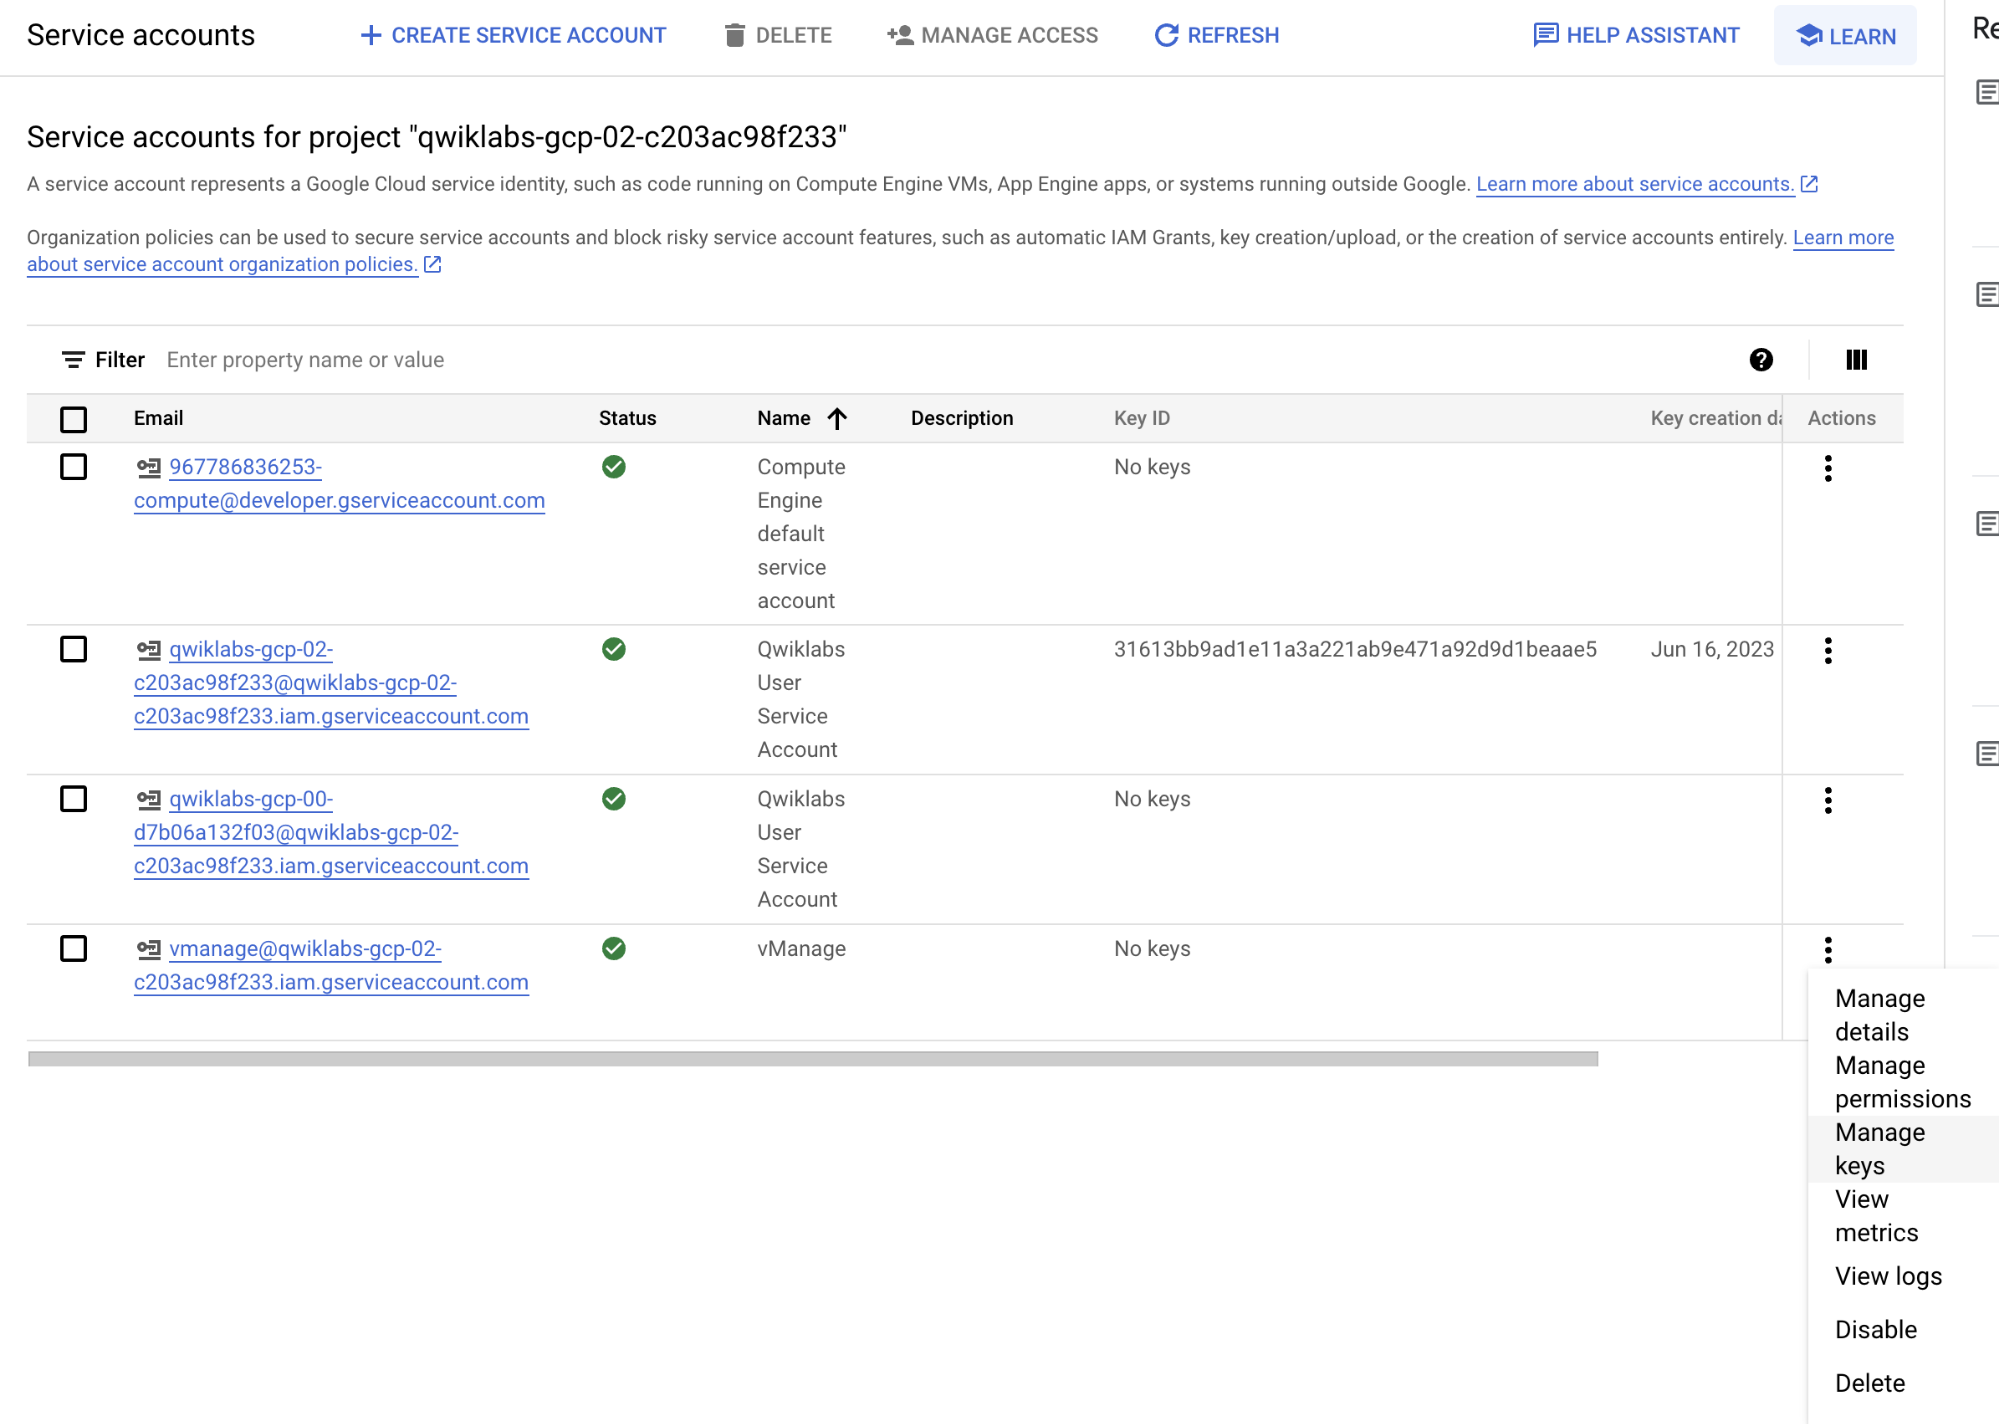
Task: Choose Manage details from context menu
Action: click(1904, 1015)
